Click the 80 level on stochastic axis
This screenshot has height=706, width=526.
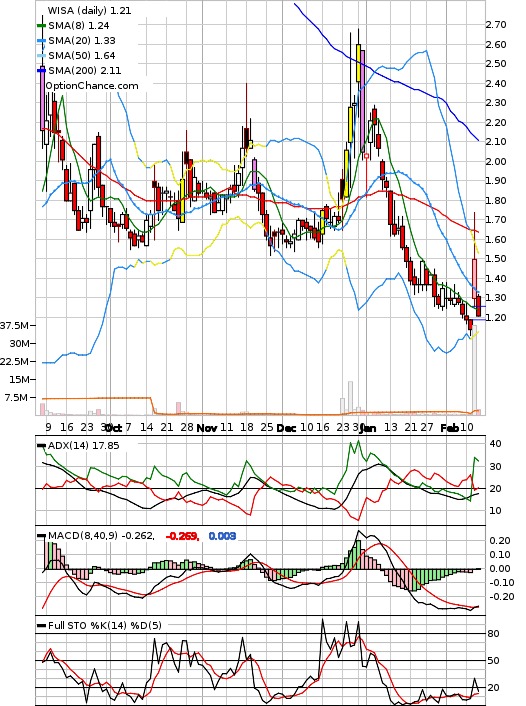pyautogui.click(x=494, y=634)
